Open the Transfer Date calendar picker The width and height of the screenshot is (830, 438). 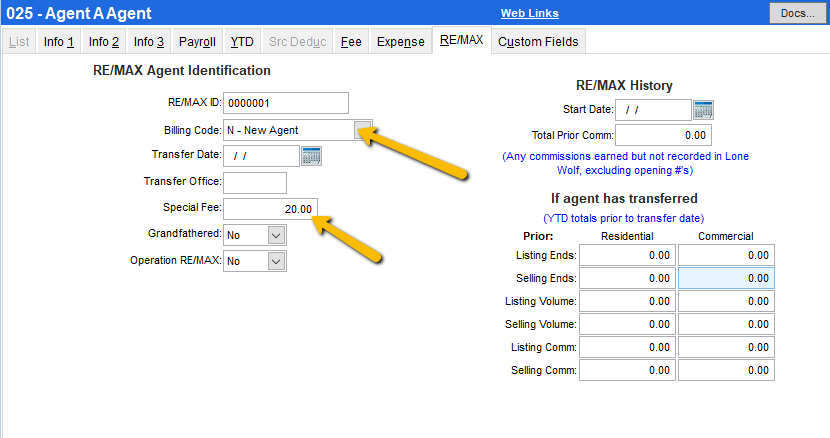311,156
